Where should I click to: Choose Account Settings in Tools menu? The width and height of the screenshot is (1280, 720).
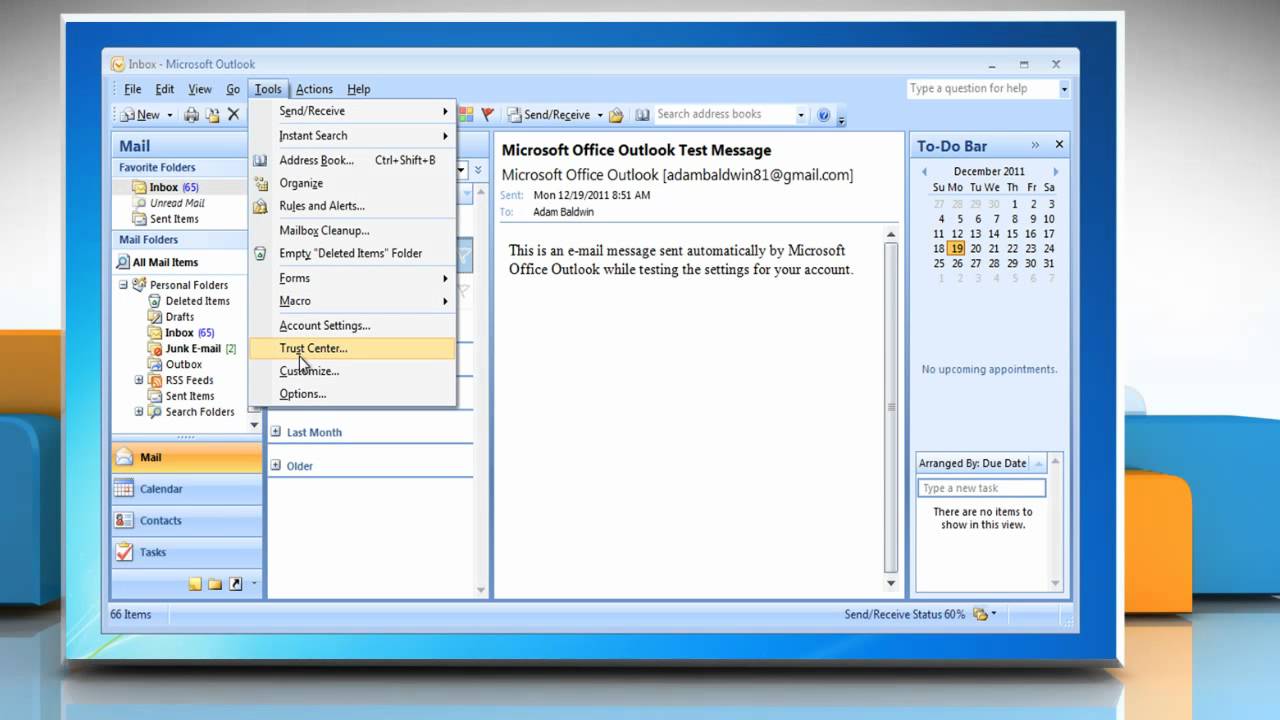(x=352, y=325)
